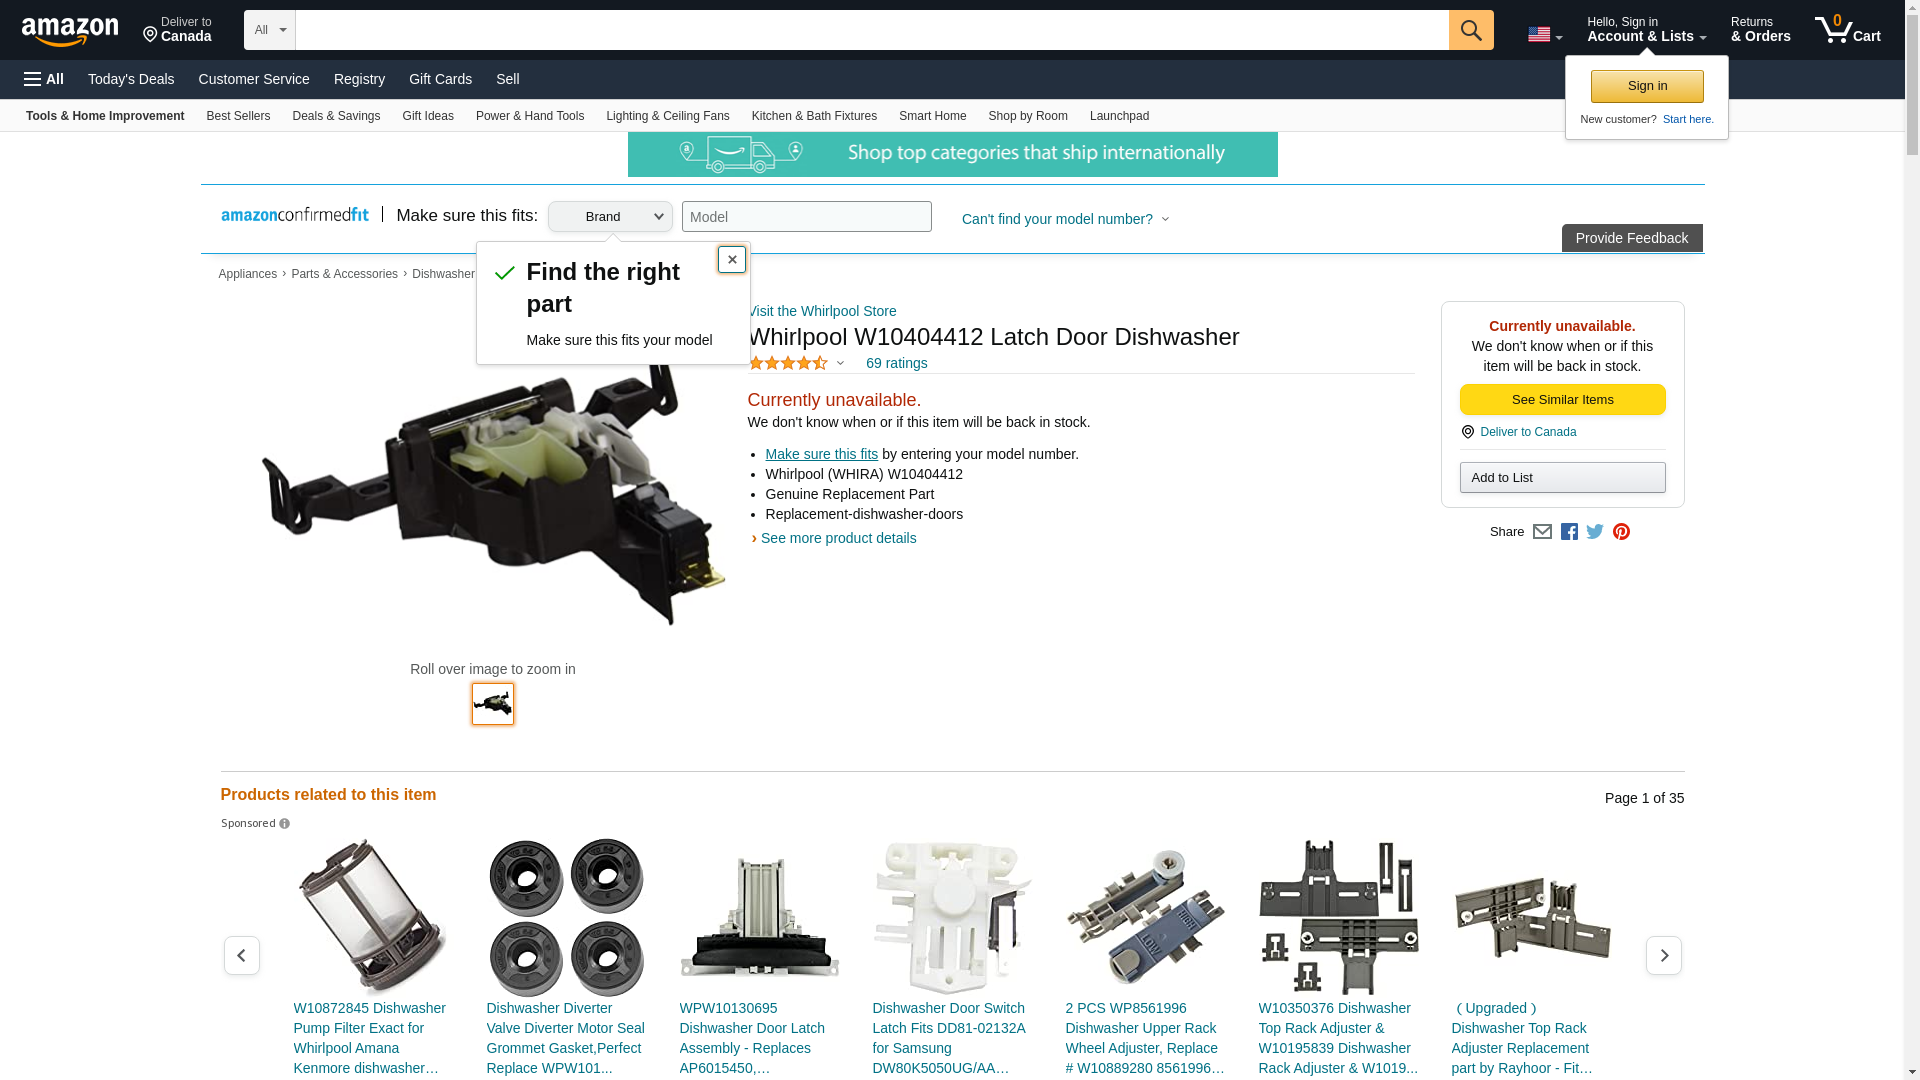The height and width of the screenshot is (1080, 1920).
Task: Open the All search category dropdown
Action: click(270, 30)
